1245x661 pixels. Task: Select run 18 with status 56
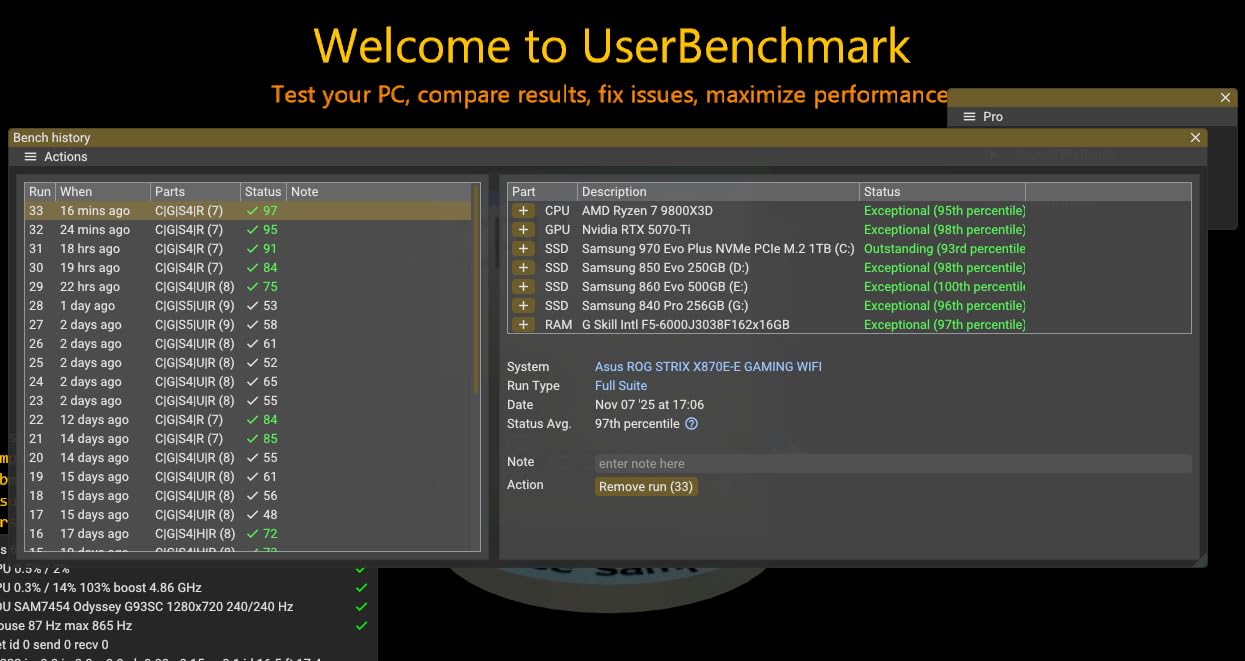(x=247, y=496)
